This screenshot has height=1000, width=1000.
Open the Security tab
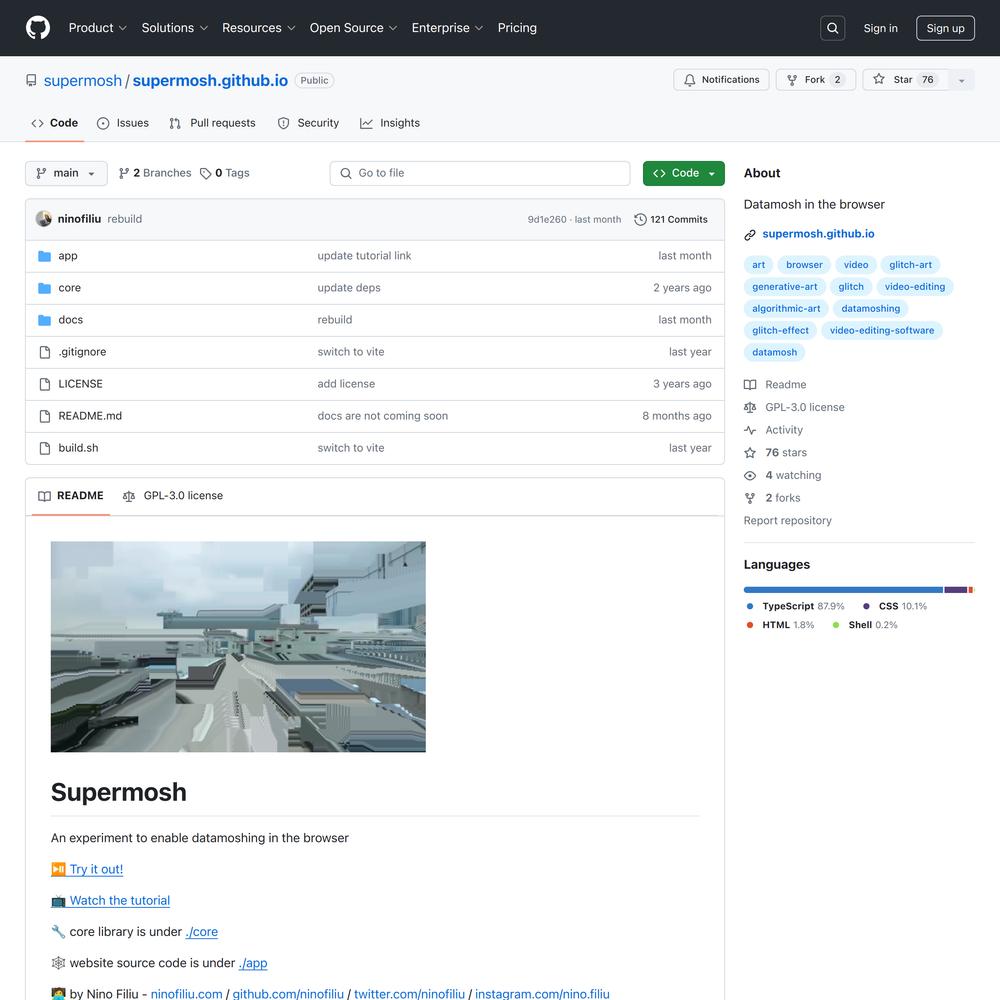coord(309,123)
